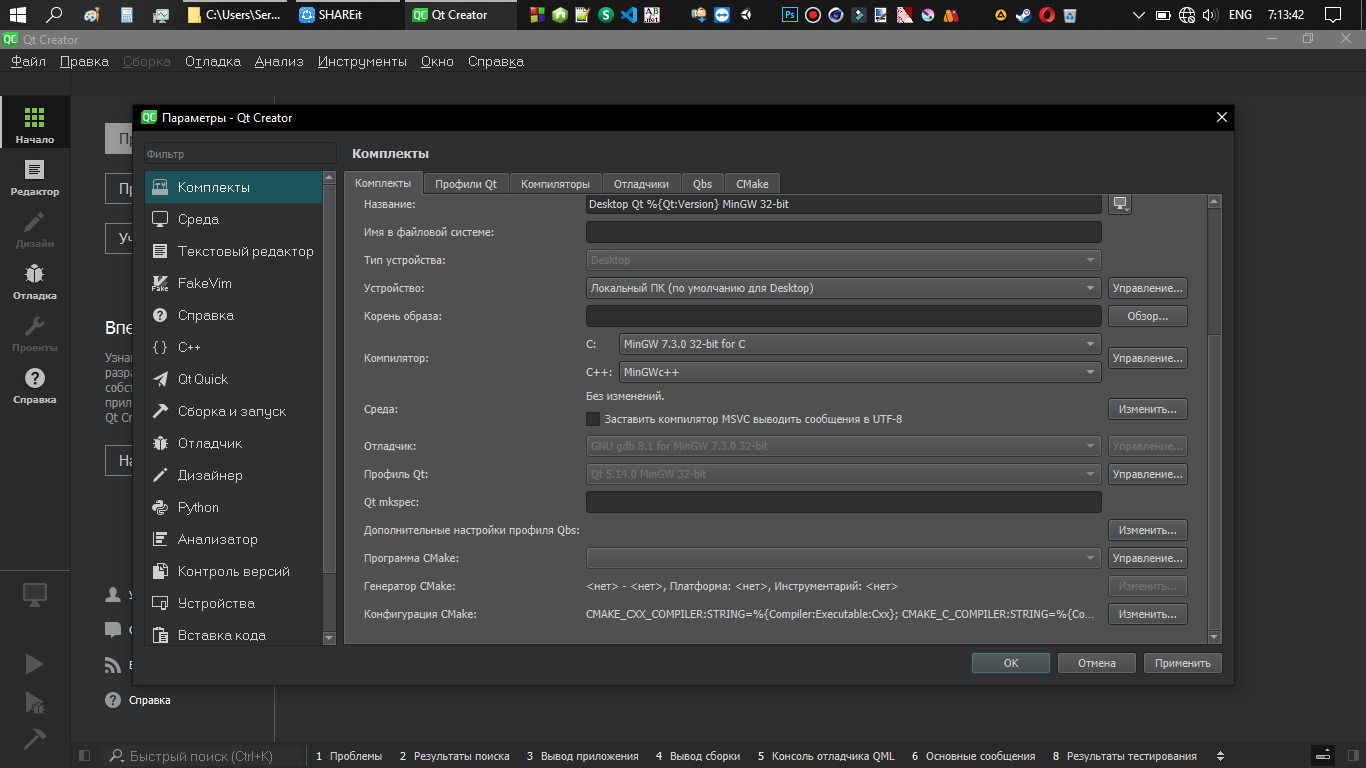
Task: Open Справка mode in the left sidebar
Action: point(35,384)
